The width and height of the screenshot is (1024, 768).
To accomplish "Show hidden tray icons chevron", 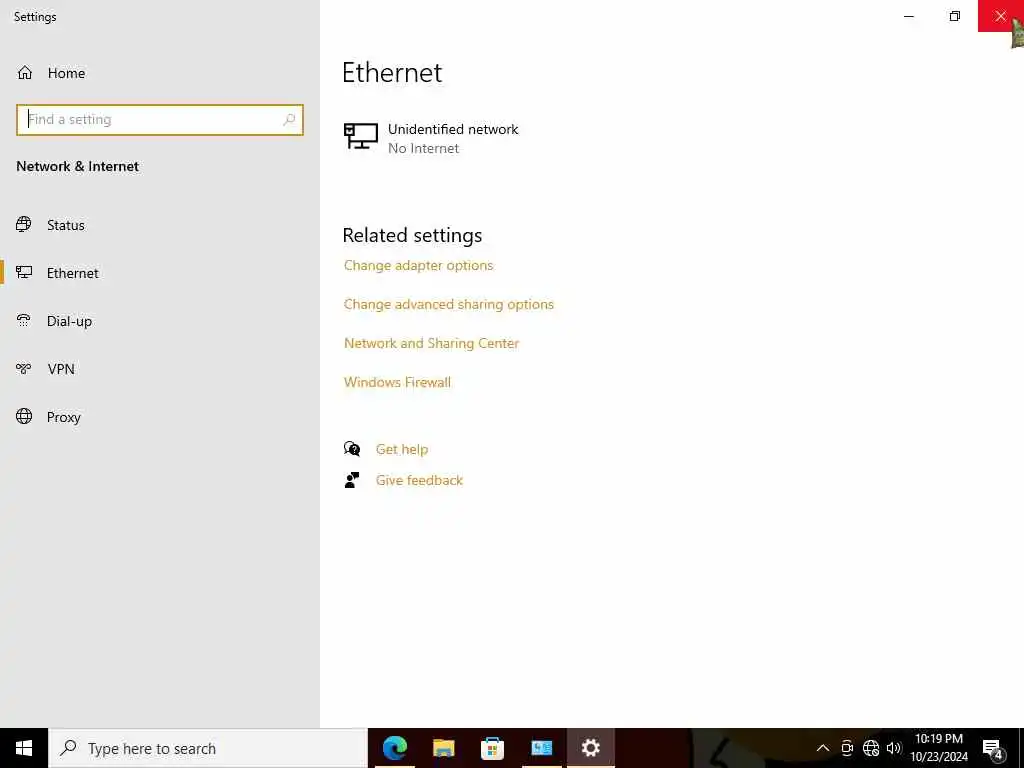I will 823,748.
